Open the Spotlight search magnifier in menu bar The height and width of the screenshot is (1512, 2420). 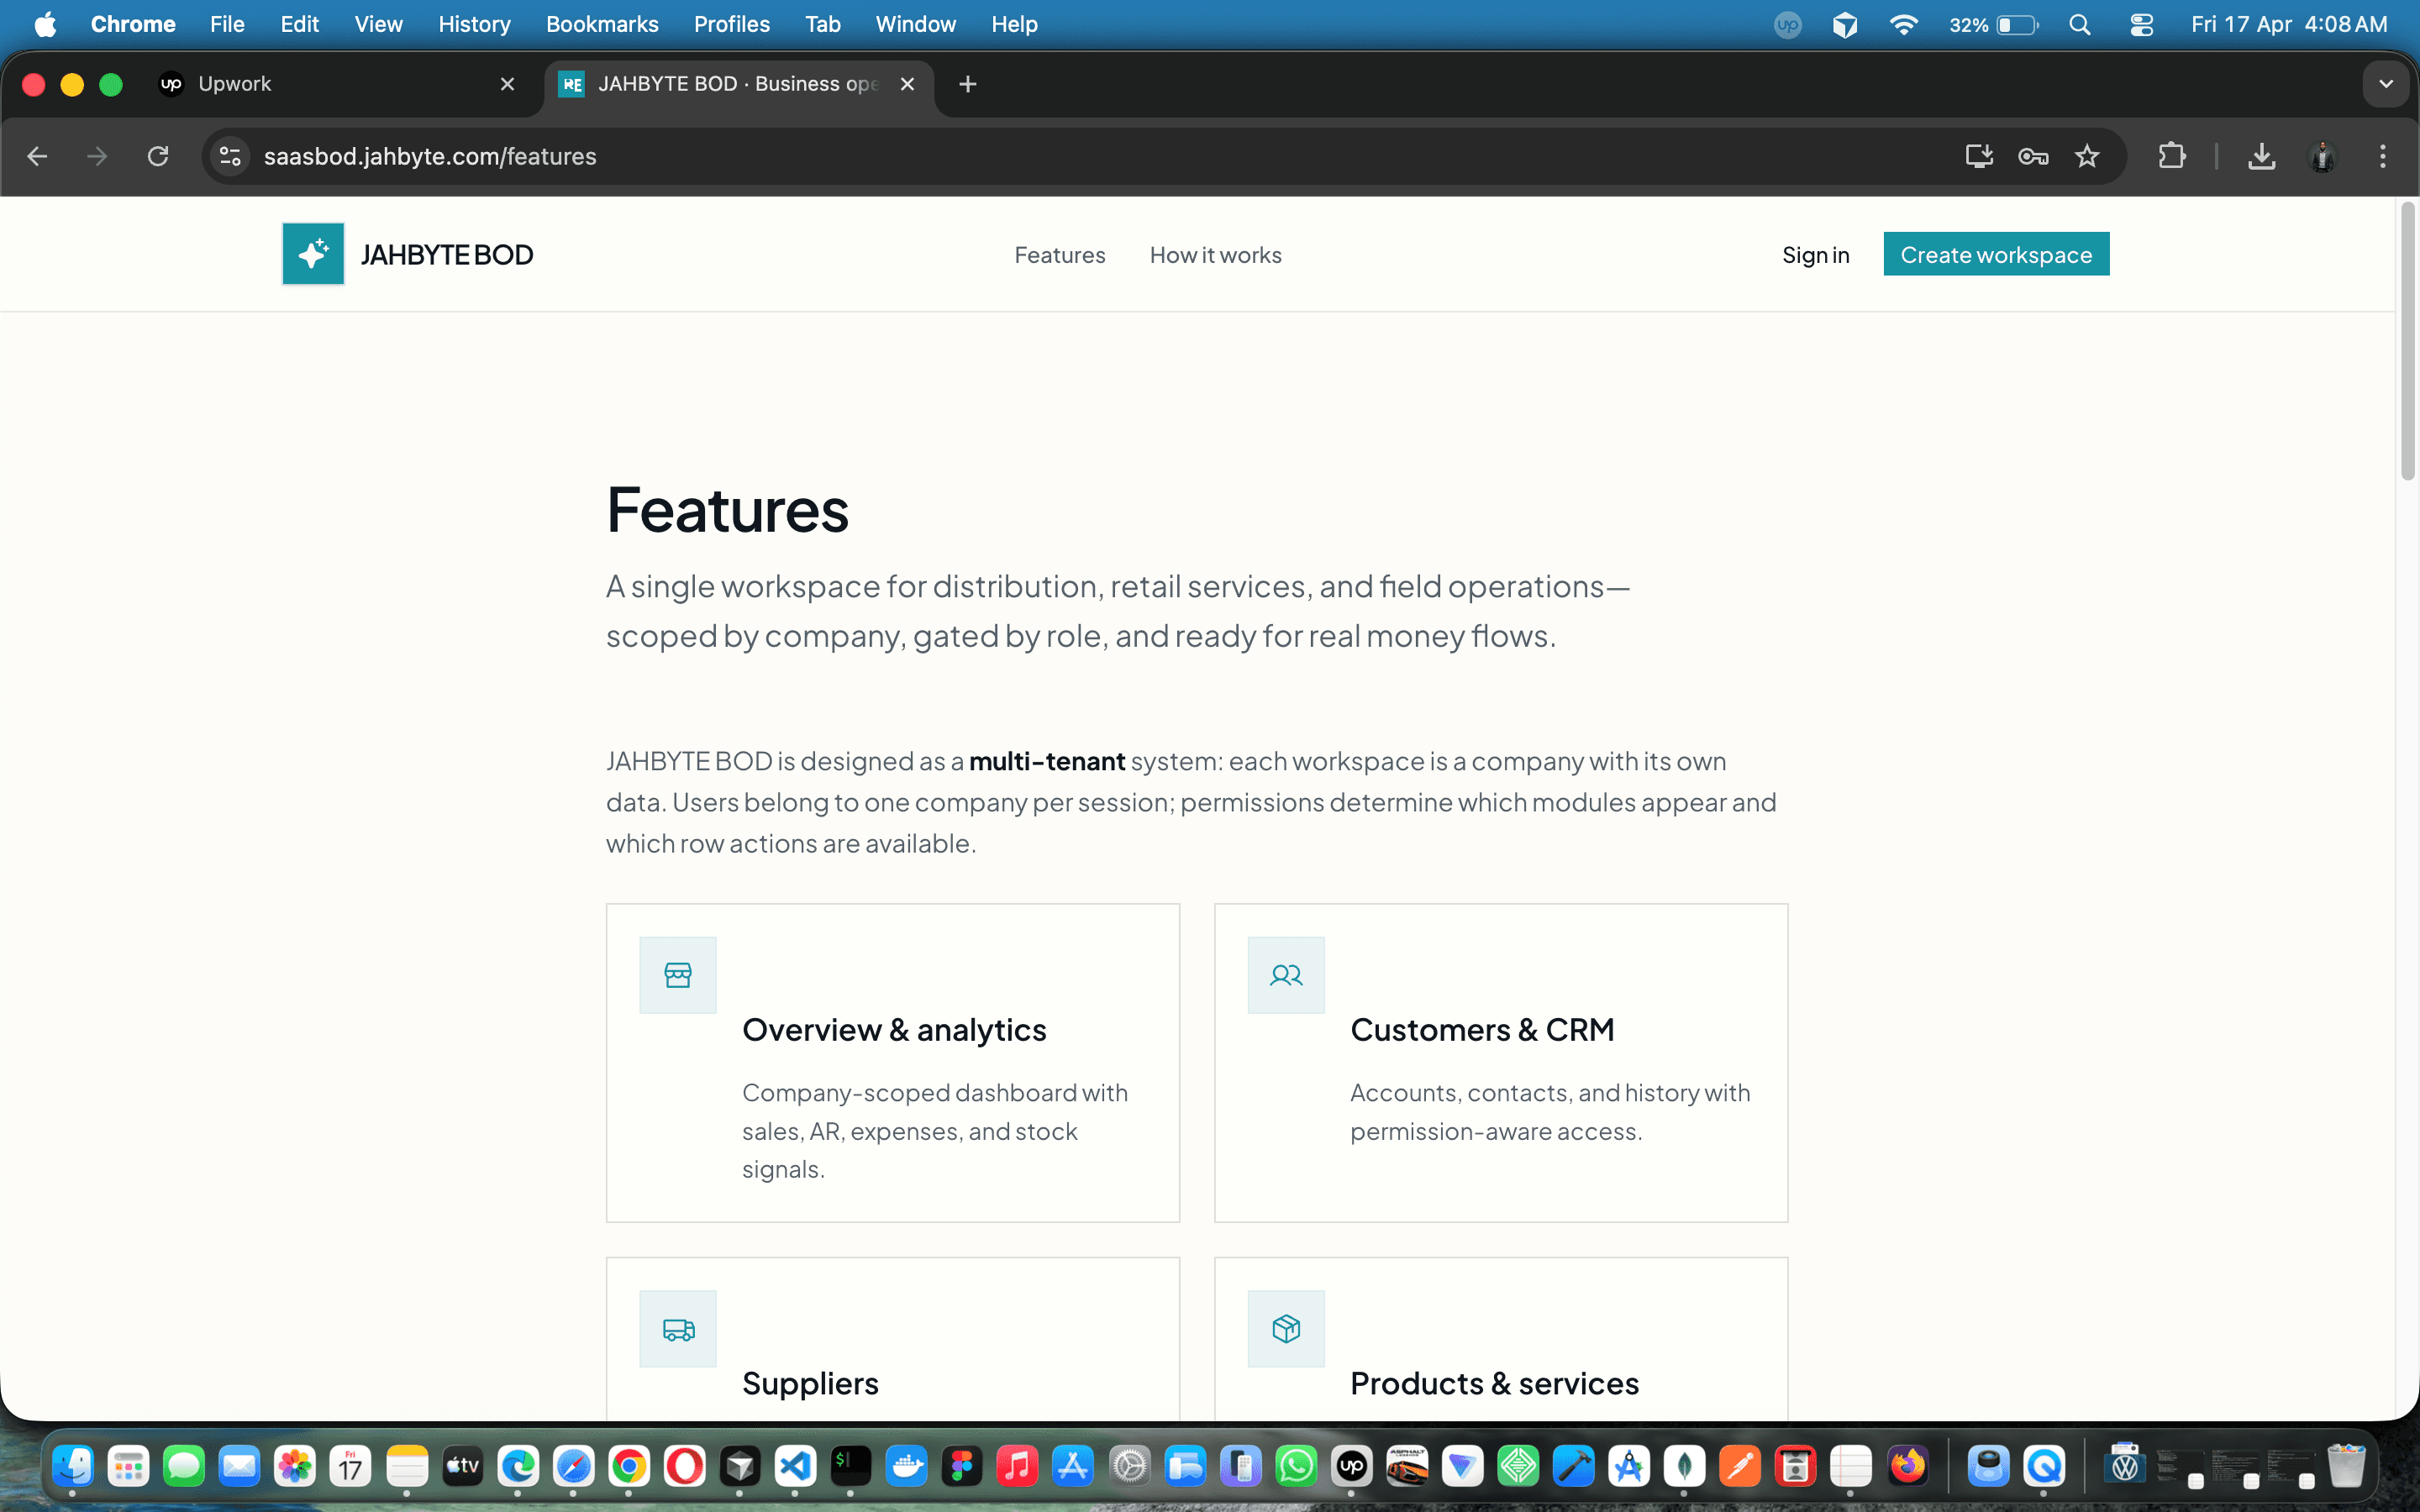pyautogui.click(x=2080, y=24)
